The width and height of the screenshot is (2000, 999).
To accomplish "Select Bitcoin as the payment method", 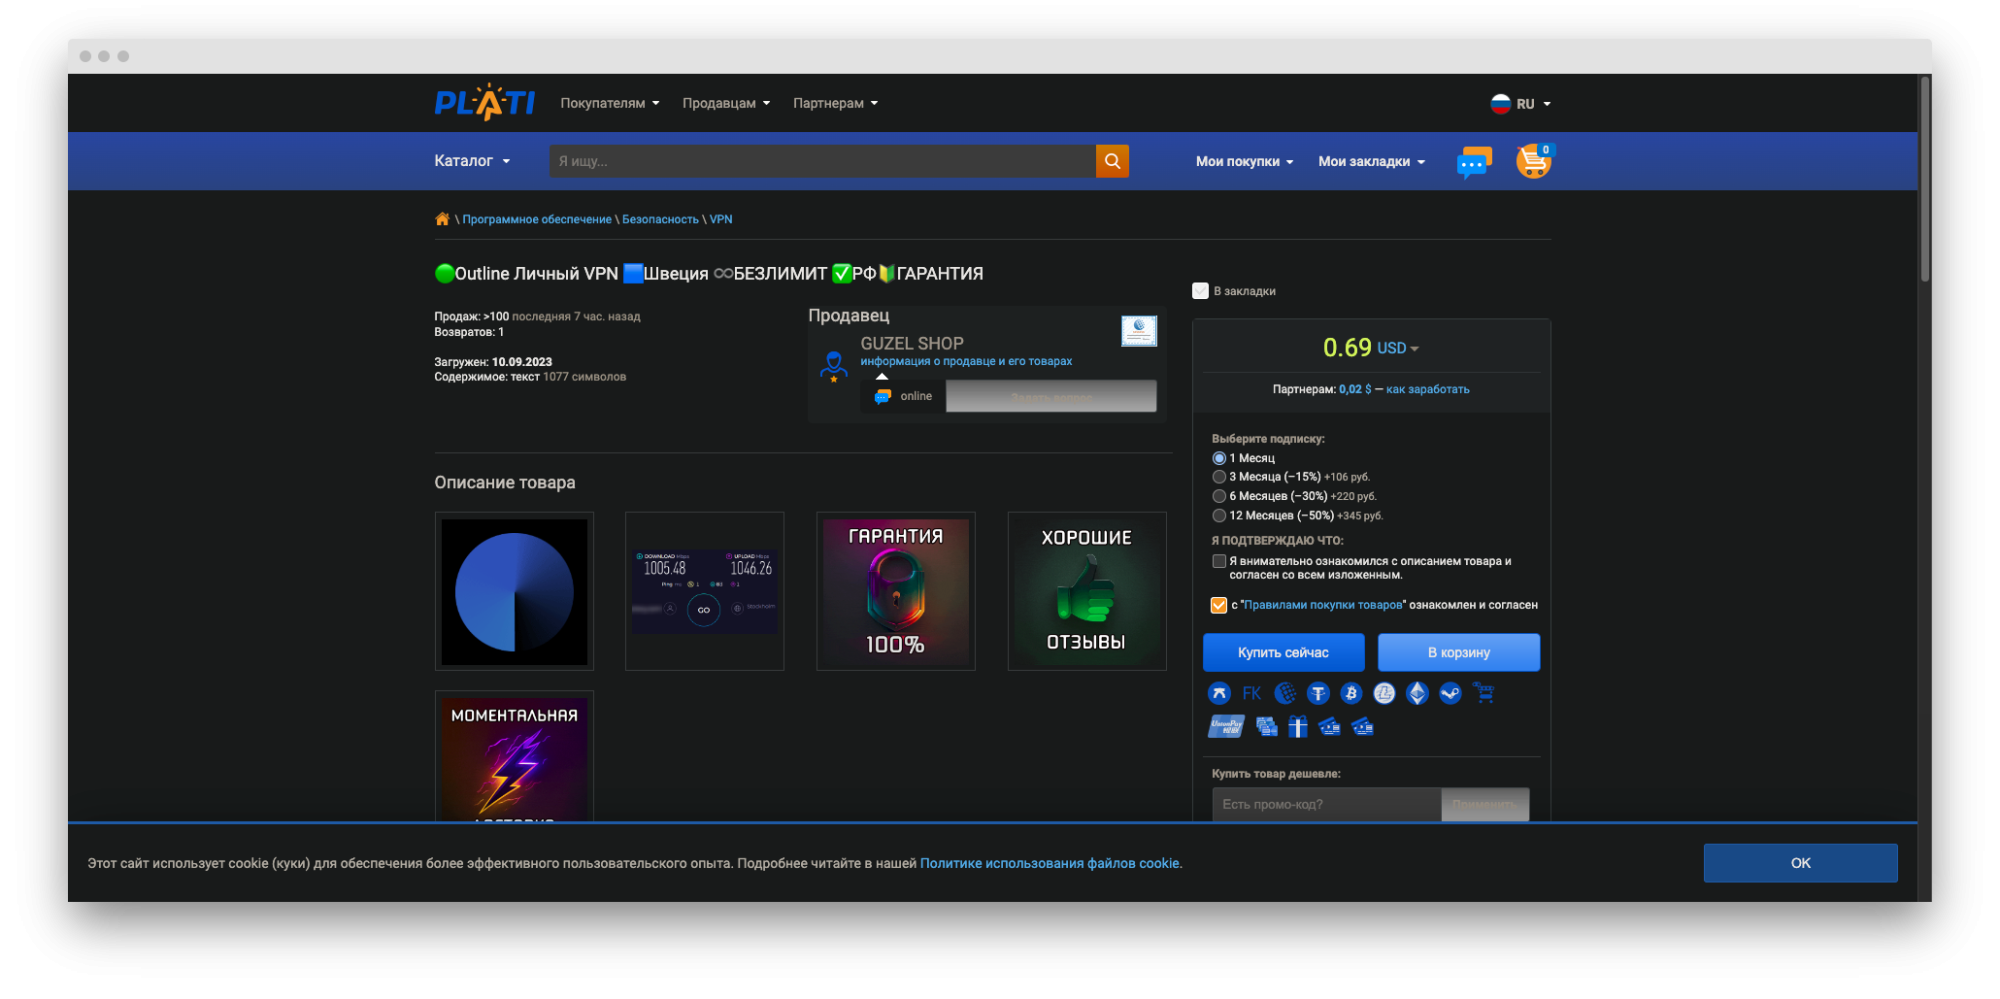I will 1351,693.
